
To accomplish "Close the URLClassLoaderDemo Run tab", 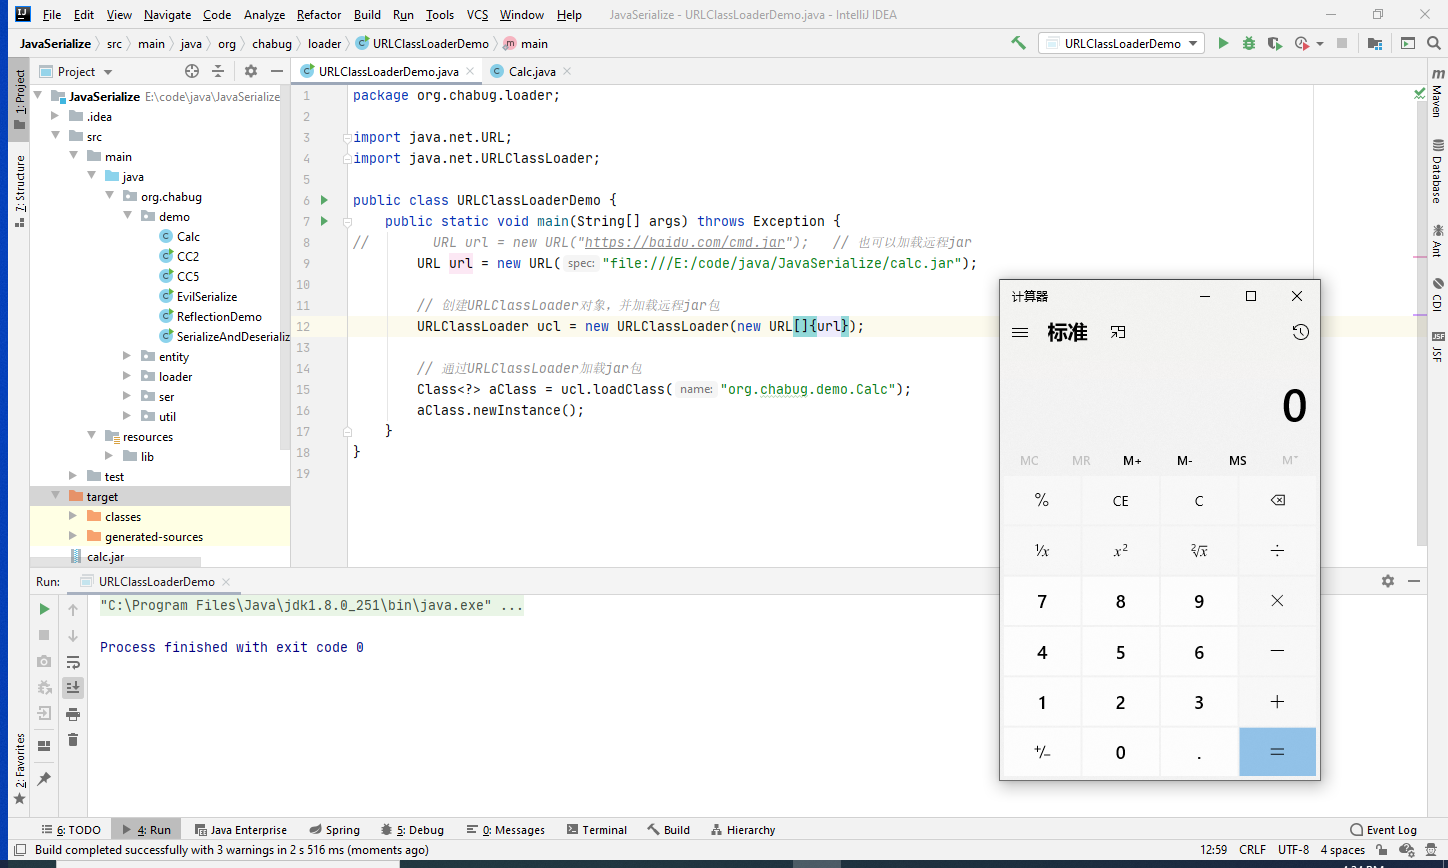I will tap(226, 581).
